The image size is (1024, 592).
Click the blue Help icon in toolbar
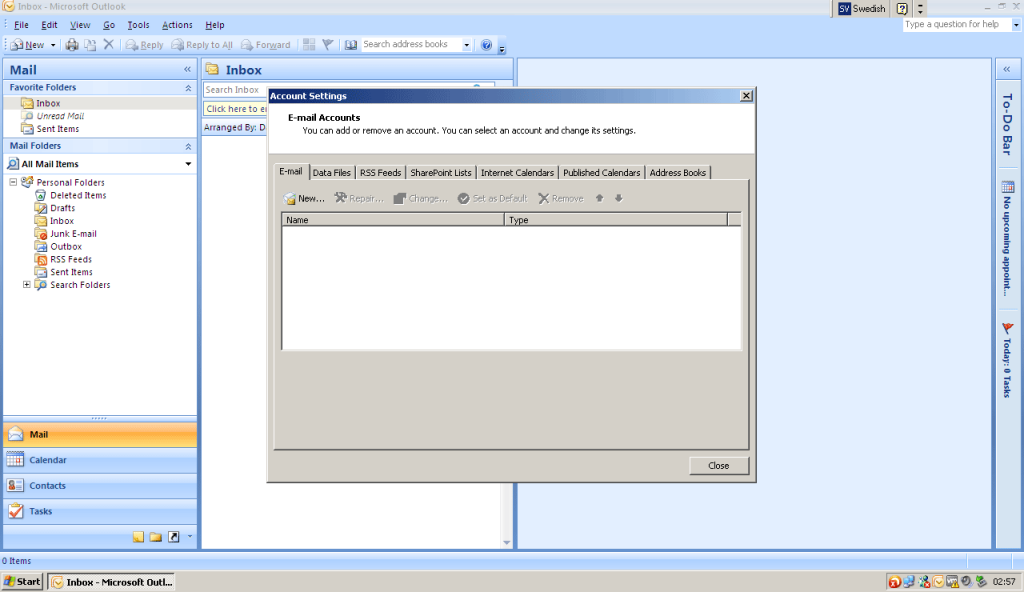(486, 44)
